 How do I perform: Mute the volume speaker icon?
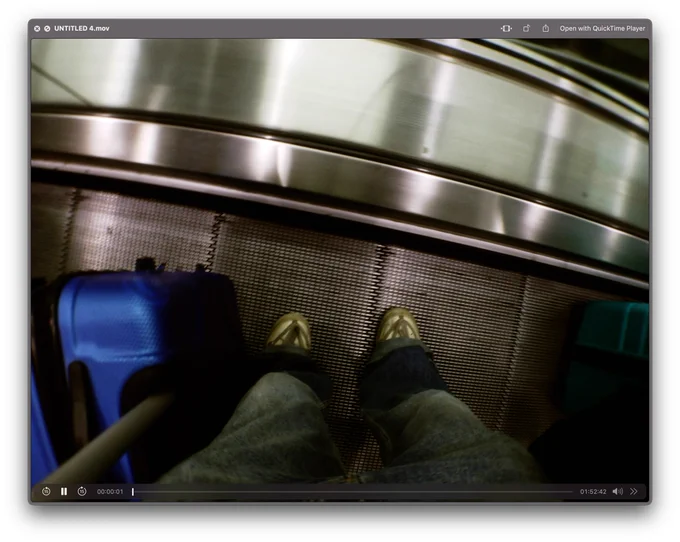coord(618,491)
